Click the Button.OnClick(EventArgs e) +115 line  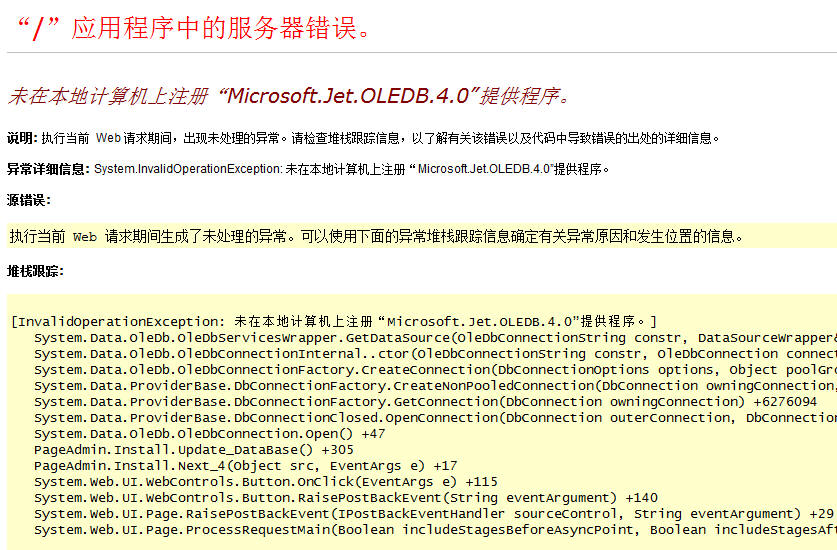pos(265,481)
